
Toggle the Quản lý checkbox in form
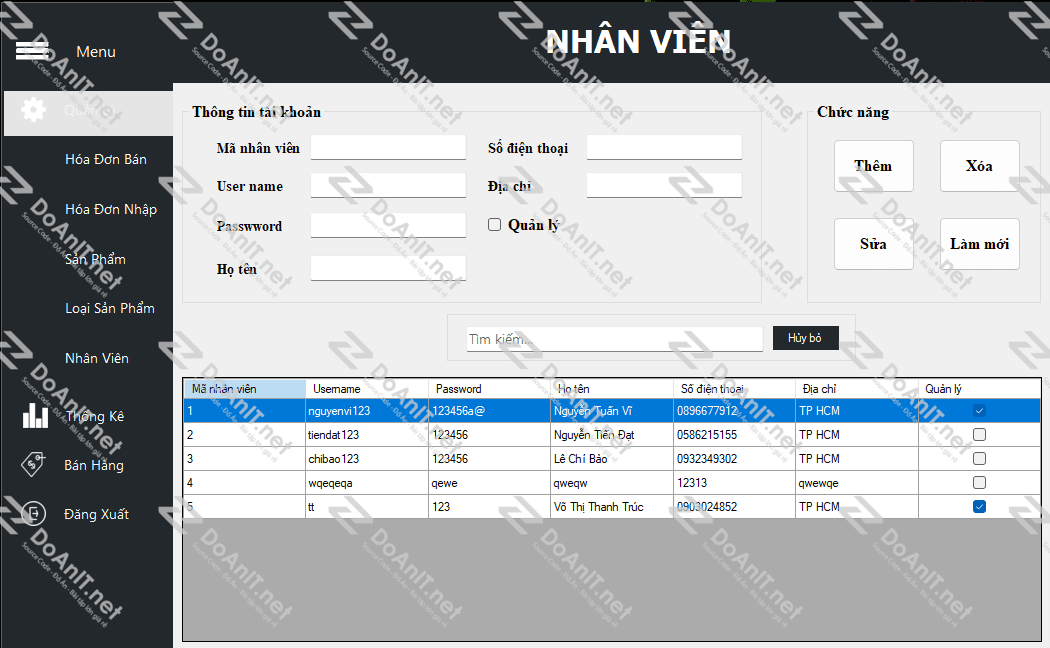(x=494, y=225)
